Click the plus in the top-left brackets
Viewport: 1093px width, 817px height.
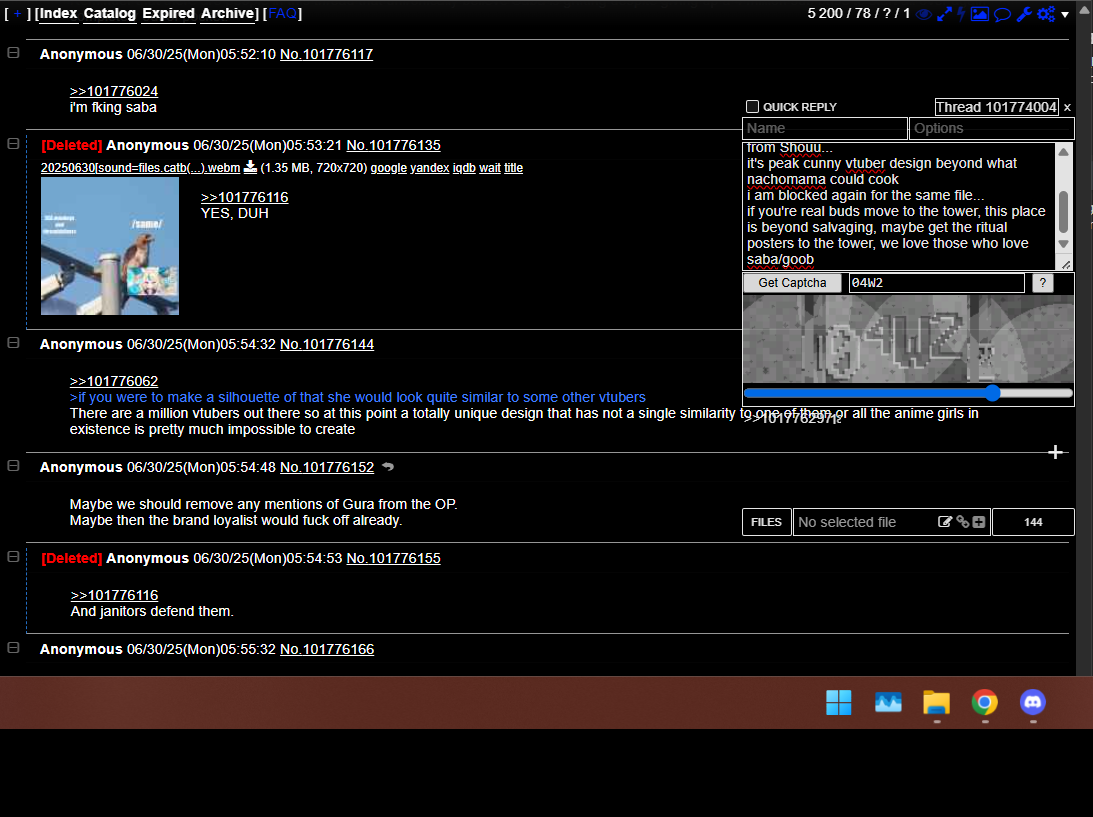[17, 13]
